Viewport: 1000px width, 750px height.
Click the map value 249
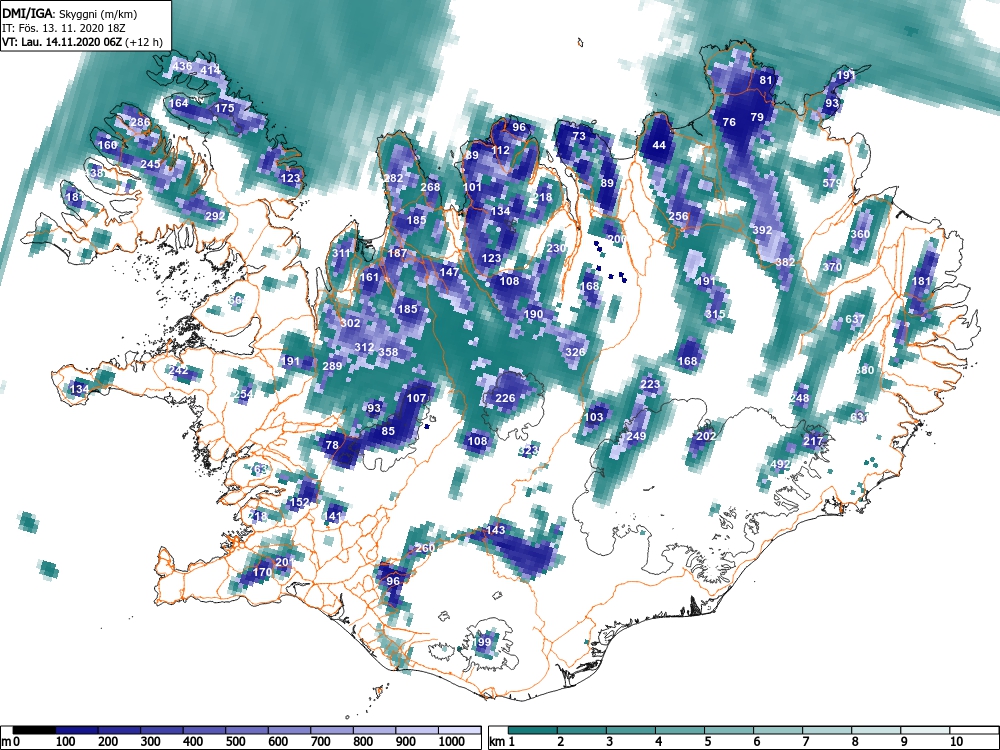coord(636,436)
